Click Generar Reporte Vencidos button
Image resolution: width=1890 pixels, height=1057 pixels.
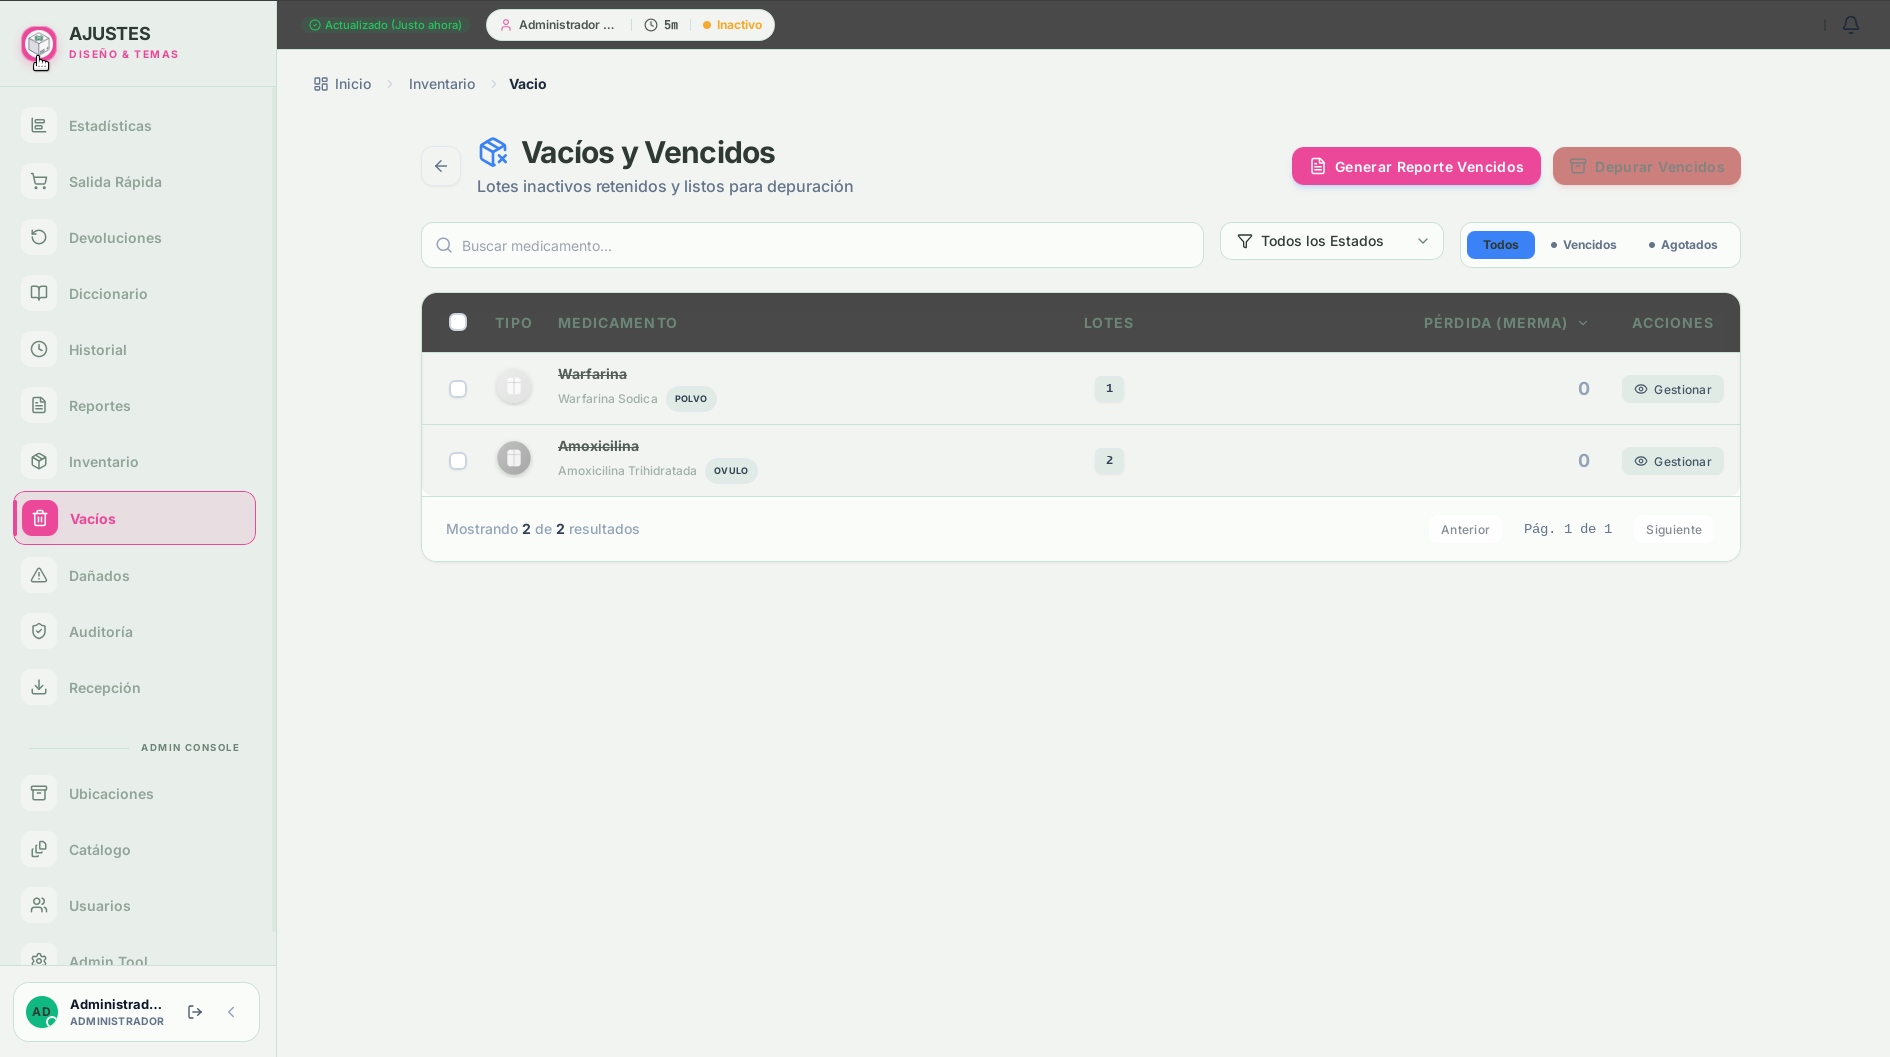[x=1416, y=166]
